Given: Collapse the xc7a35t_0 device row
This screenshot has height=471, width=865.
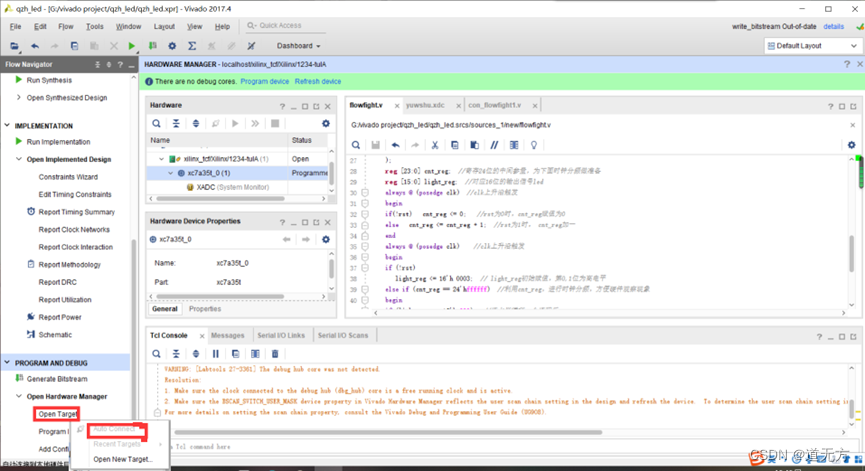Looking at the screenshot, I should (170, 173).
